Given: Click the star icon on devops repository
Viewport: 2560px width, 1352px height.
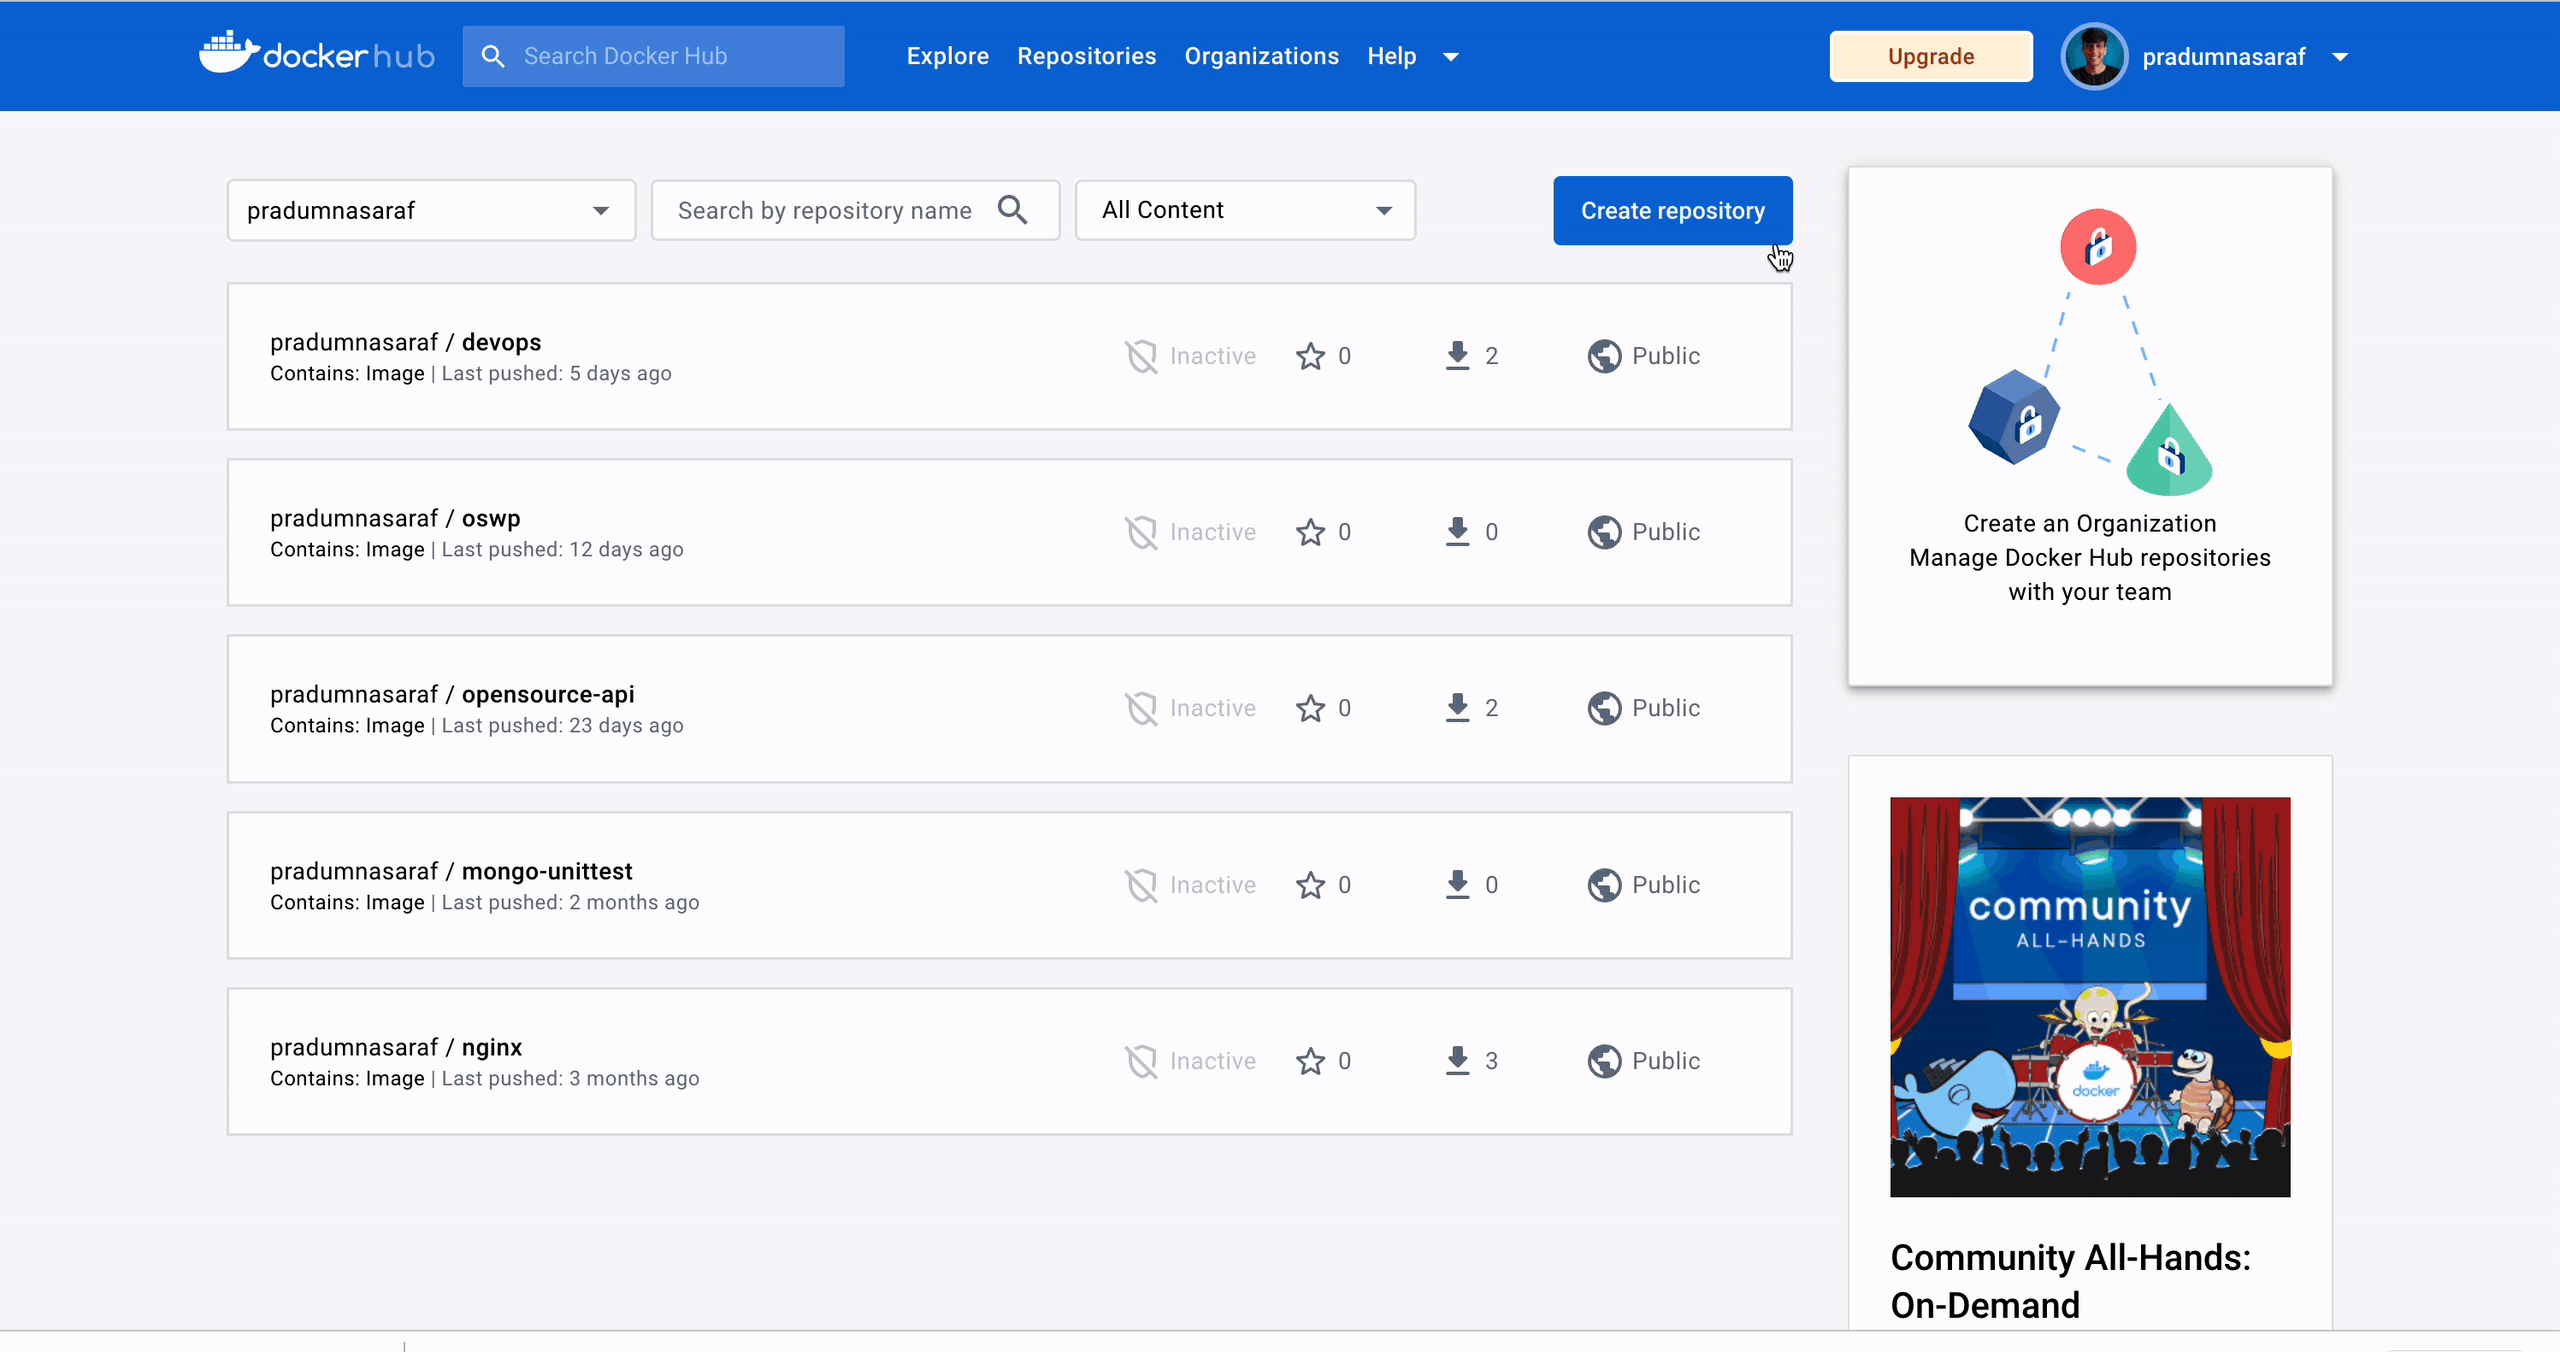Looking at the screenshot, I should [1310, 356].
